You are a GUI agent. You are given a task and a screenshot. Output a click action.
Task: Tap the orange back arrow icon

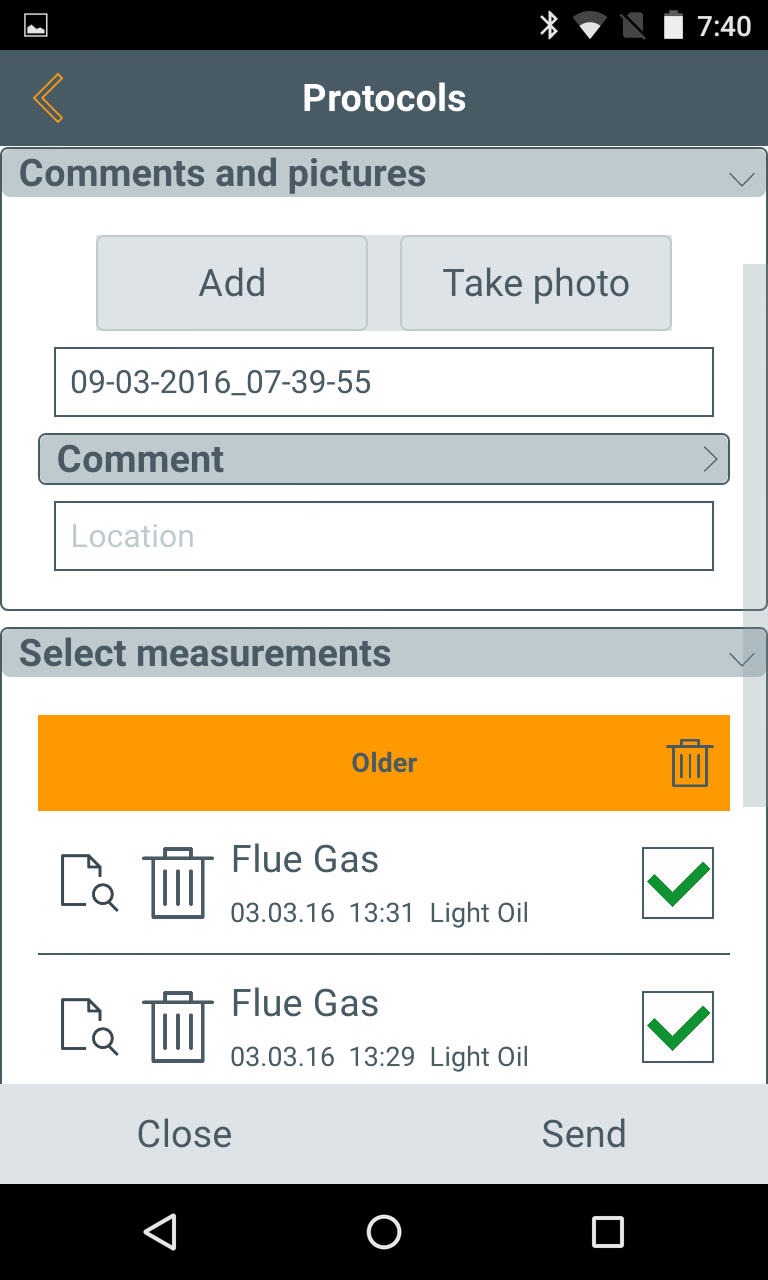(x=48, y=98)
